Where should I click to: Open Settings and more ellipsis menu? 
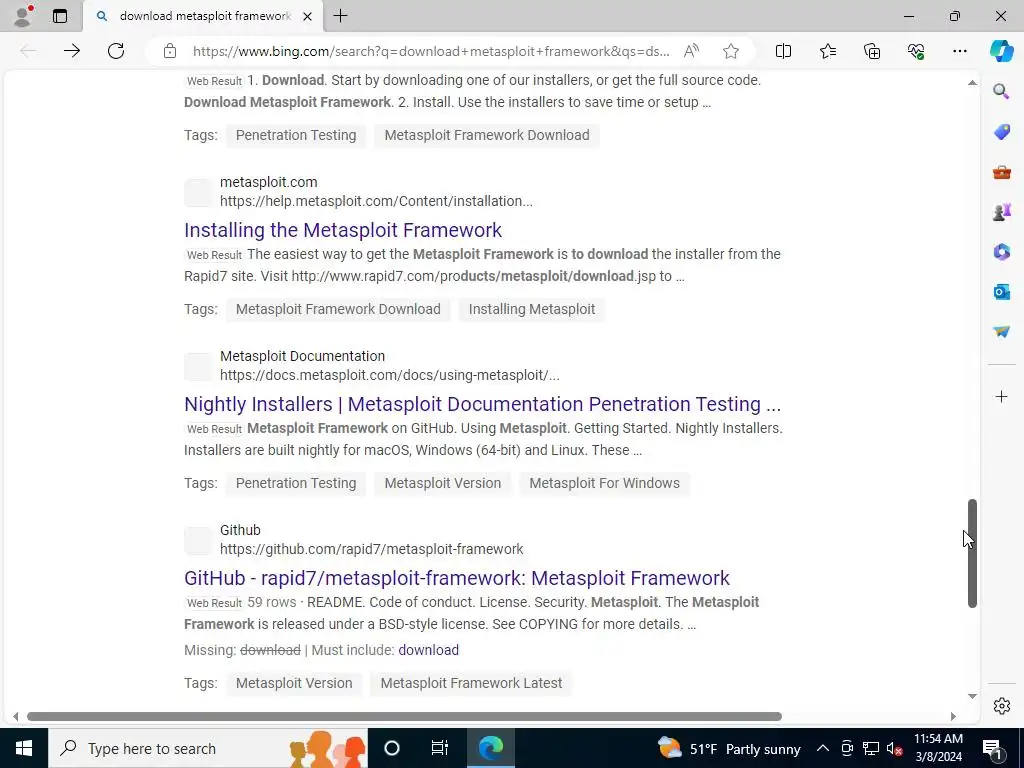959,51
